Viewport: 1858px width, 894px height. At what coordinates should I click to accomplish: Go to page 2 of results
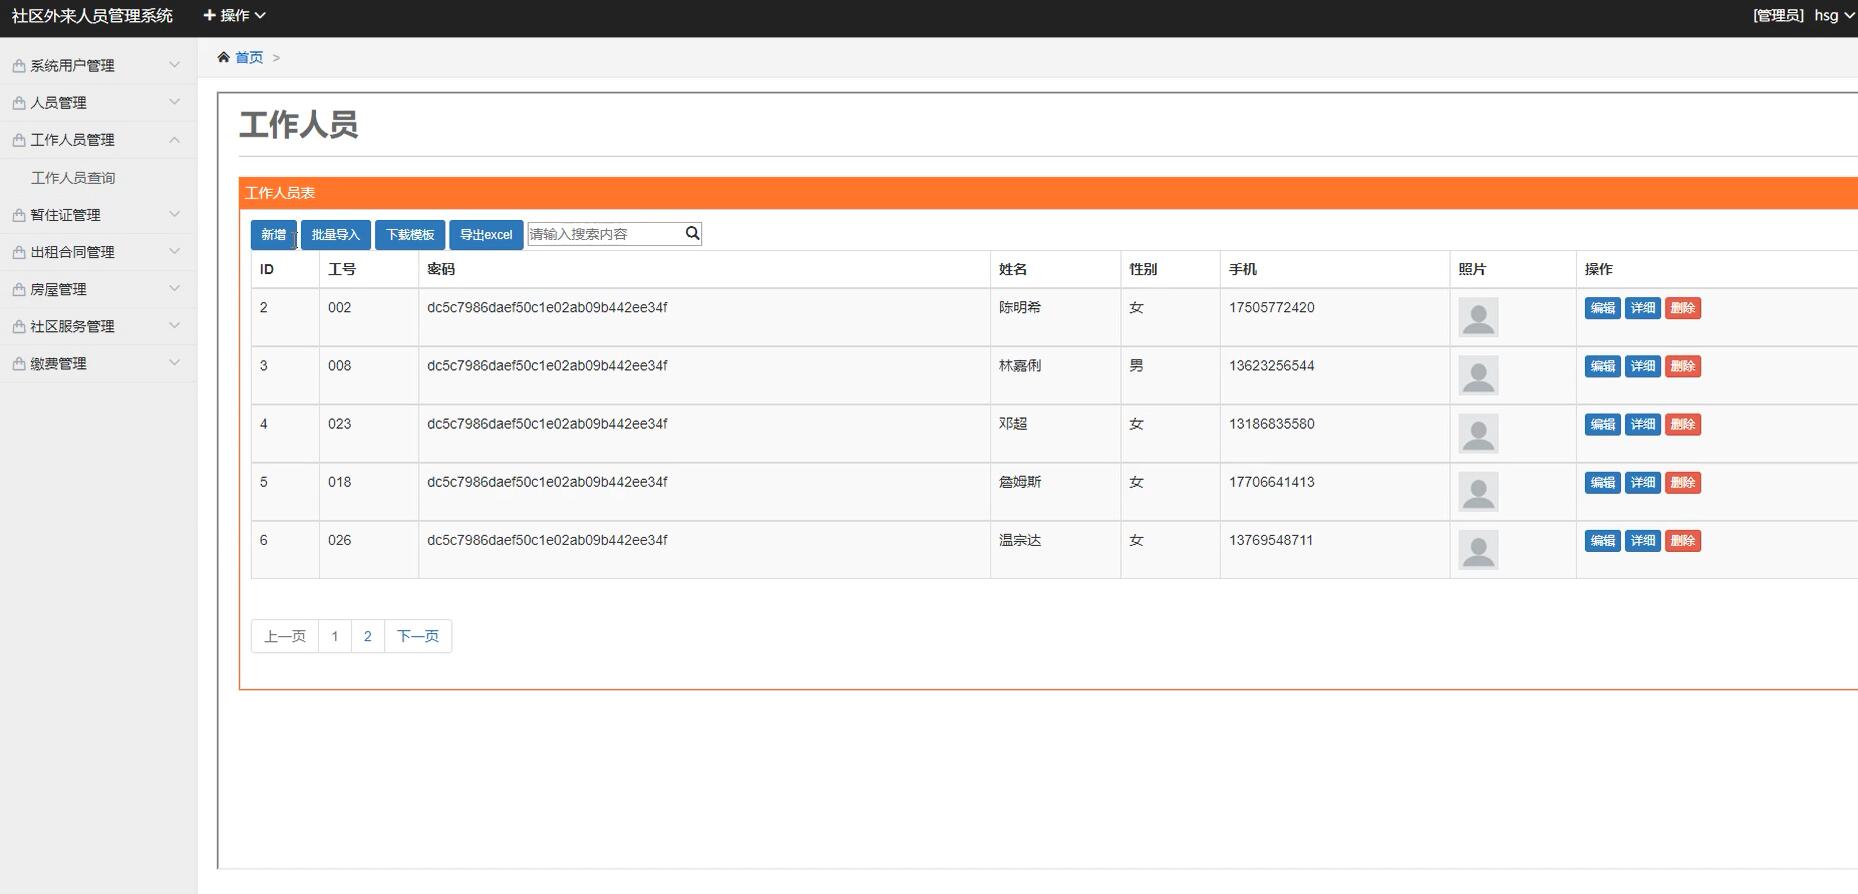[367, 636]
